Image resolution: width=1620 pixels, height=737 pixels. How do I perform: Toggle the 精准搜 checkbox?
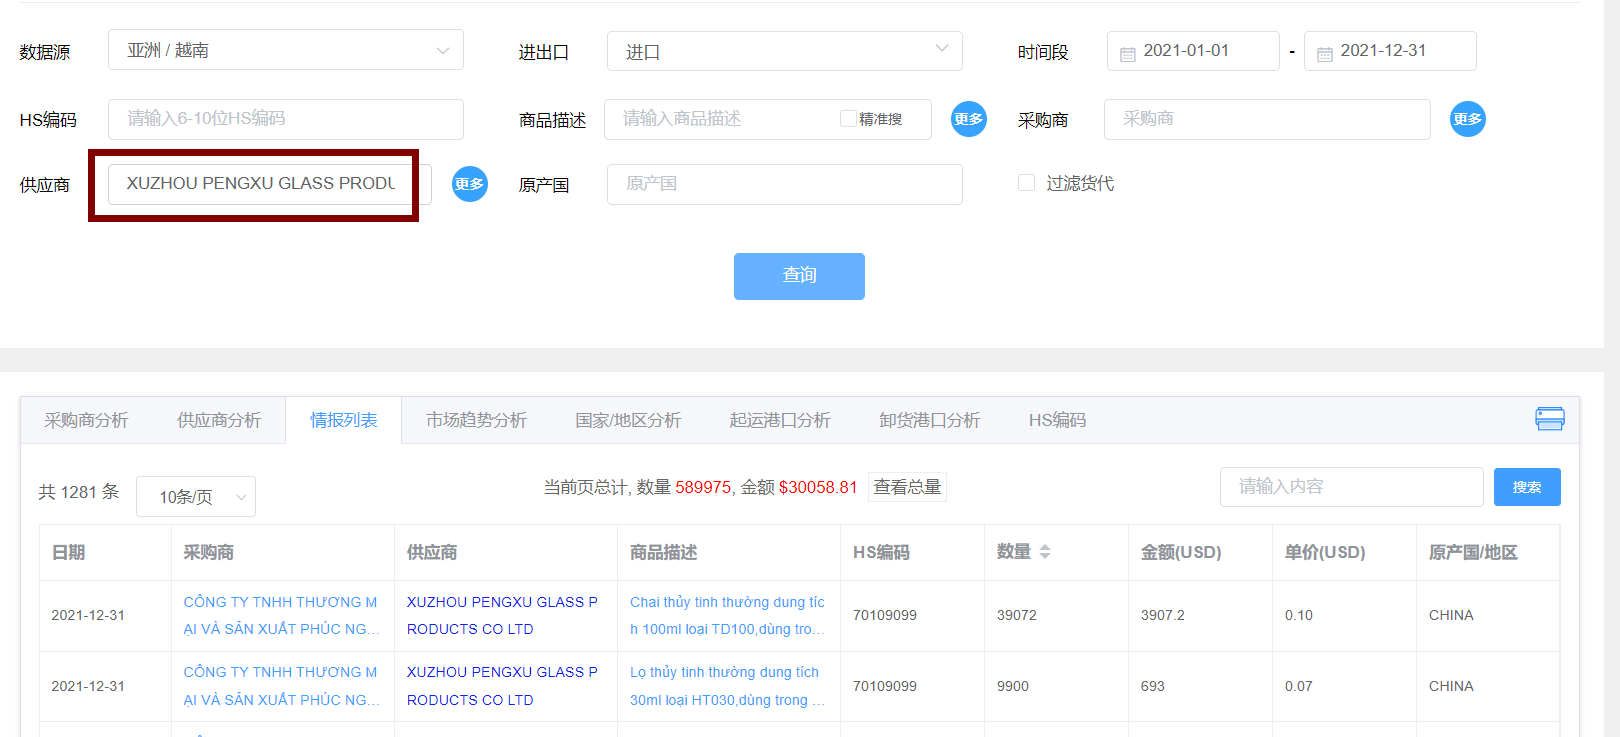coord(848,119)
